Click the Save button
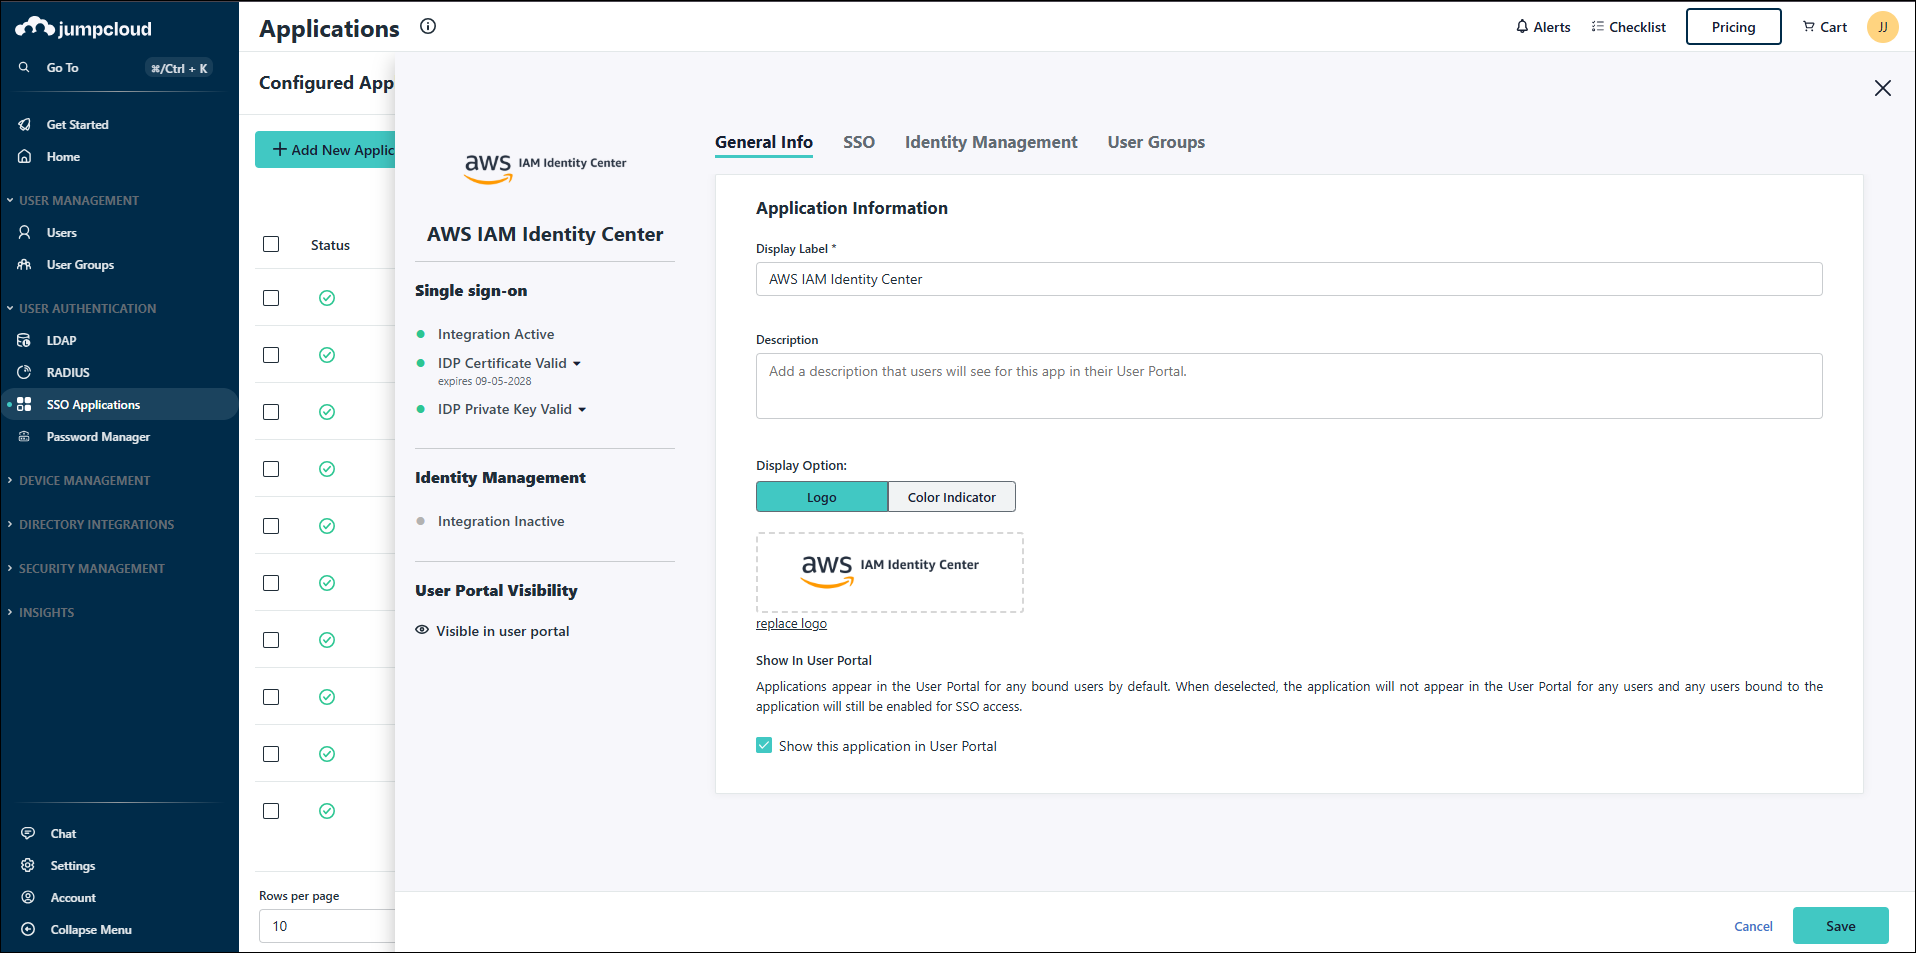The width and height of the screenshot is (1916, 953). (1840, 926)
